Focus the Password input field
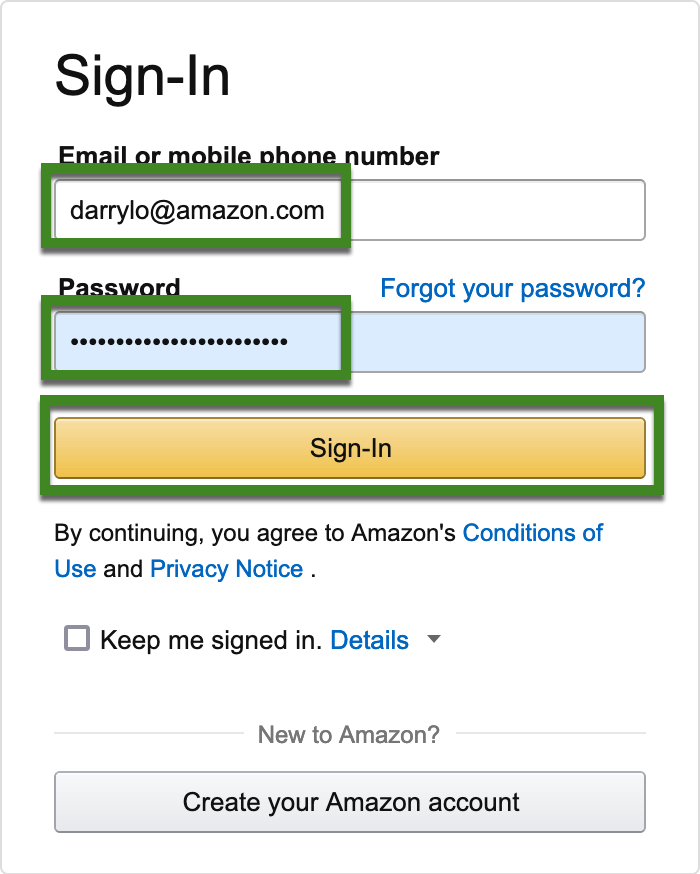 click(x=490, y=342)
